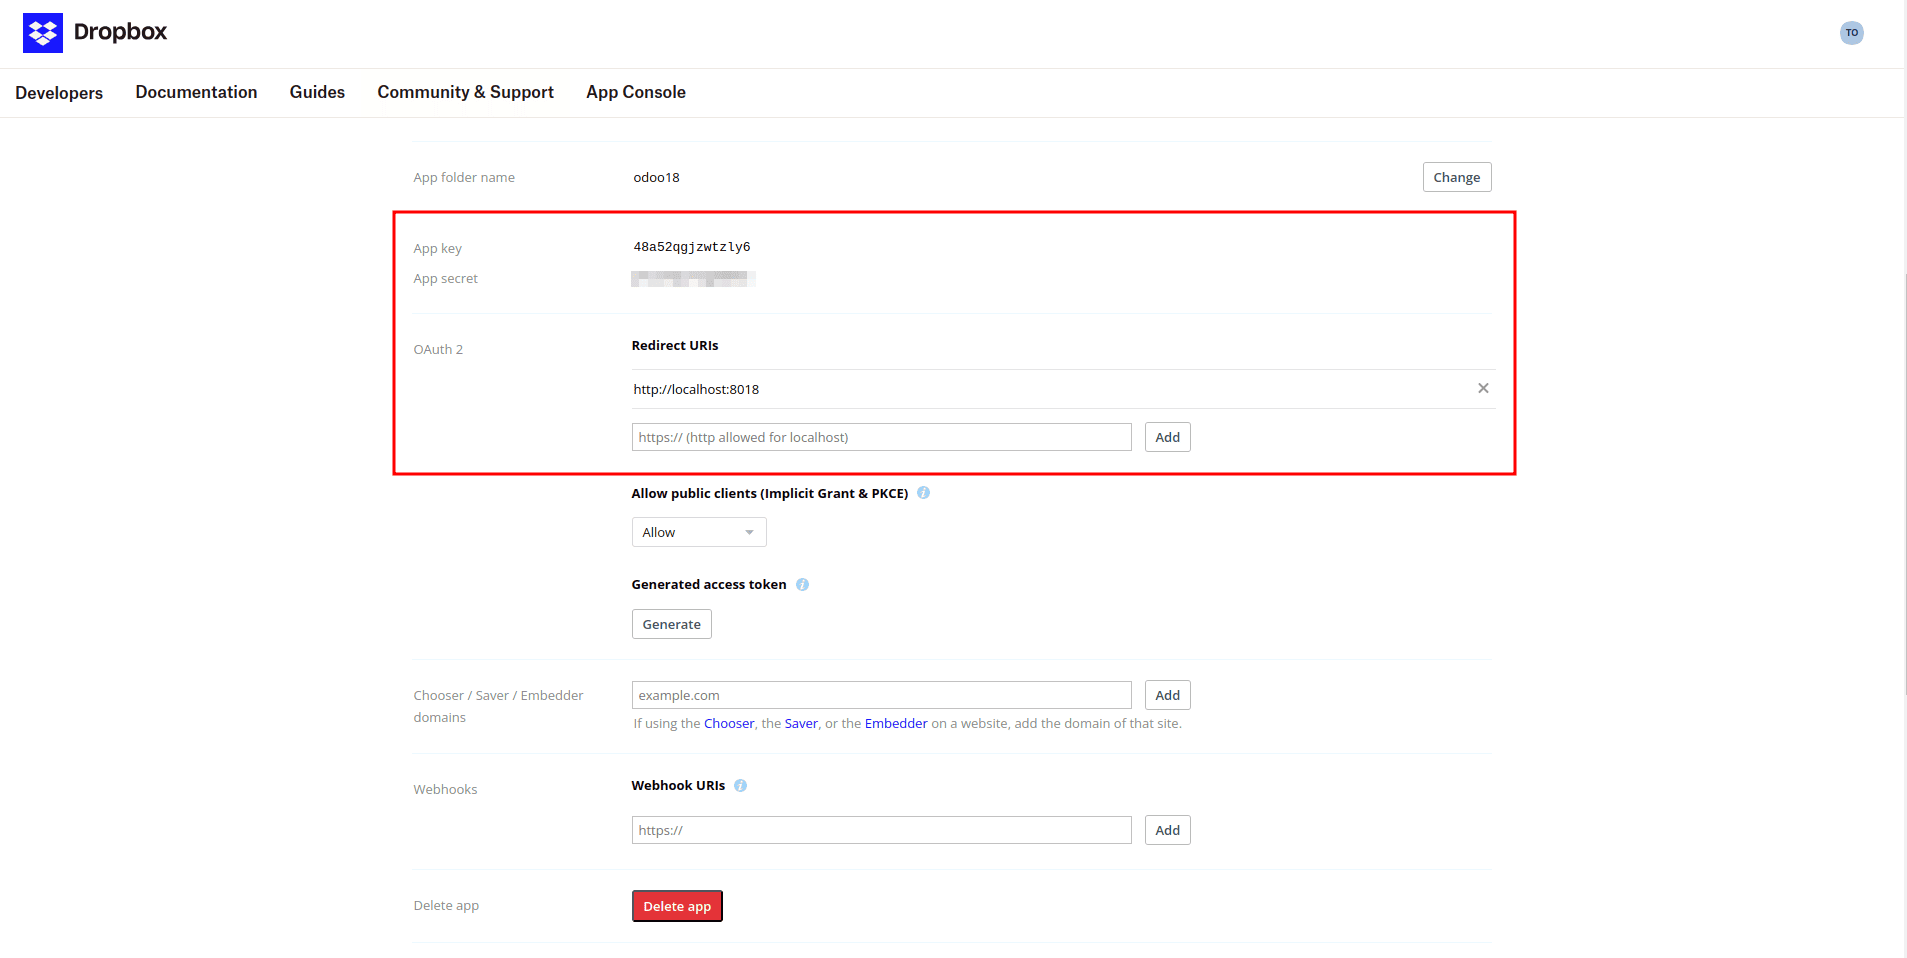The width and height of the screenshot is (1907, 958).
Task: Open the TO user avatar menu
Action: click(x=1851, y=33)
